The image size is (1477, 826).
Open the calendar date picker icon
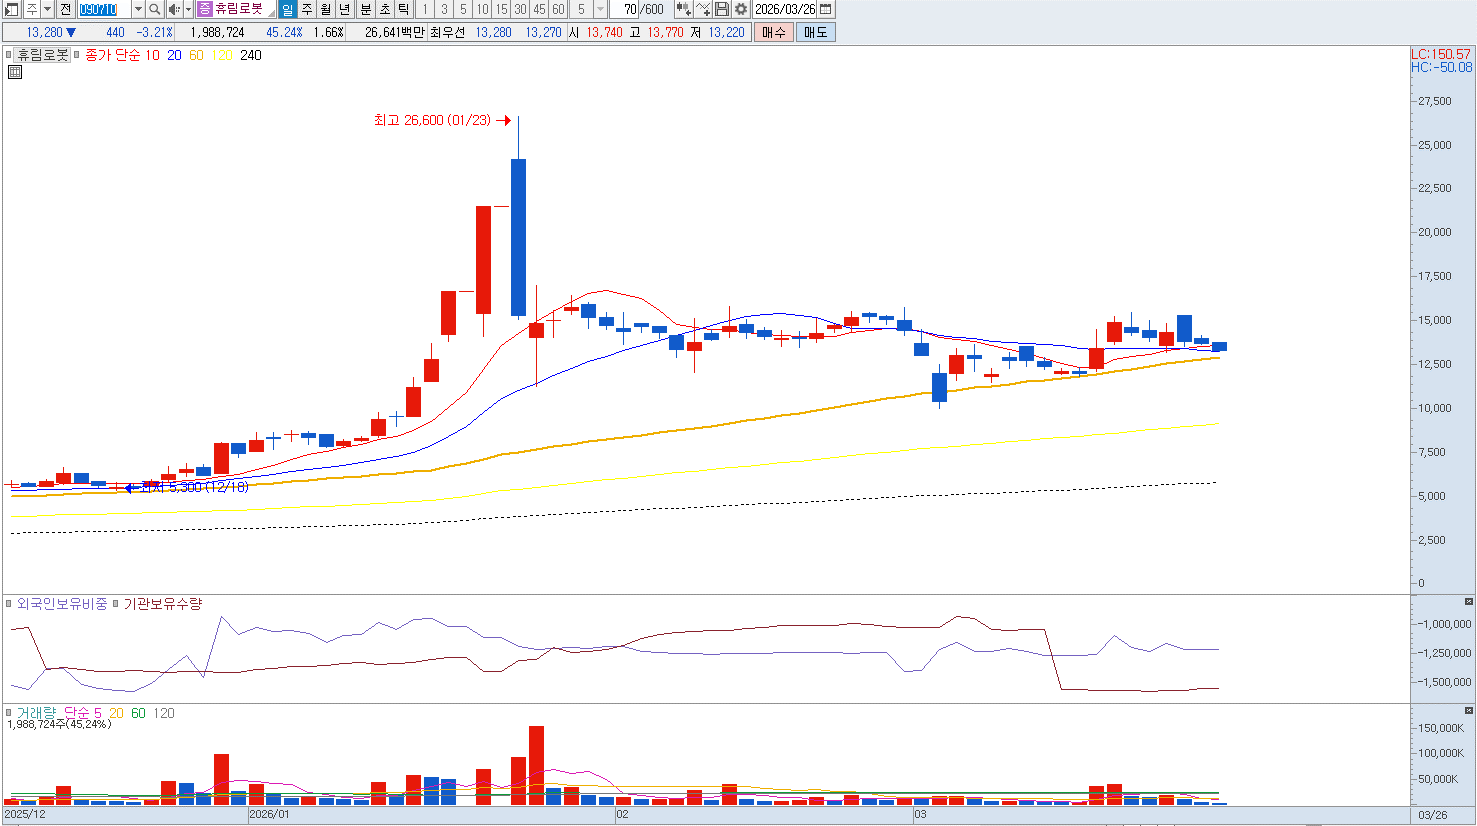(x=825, y=9)
